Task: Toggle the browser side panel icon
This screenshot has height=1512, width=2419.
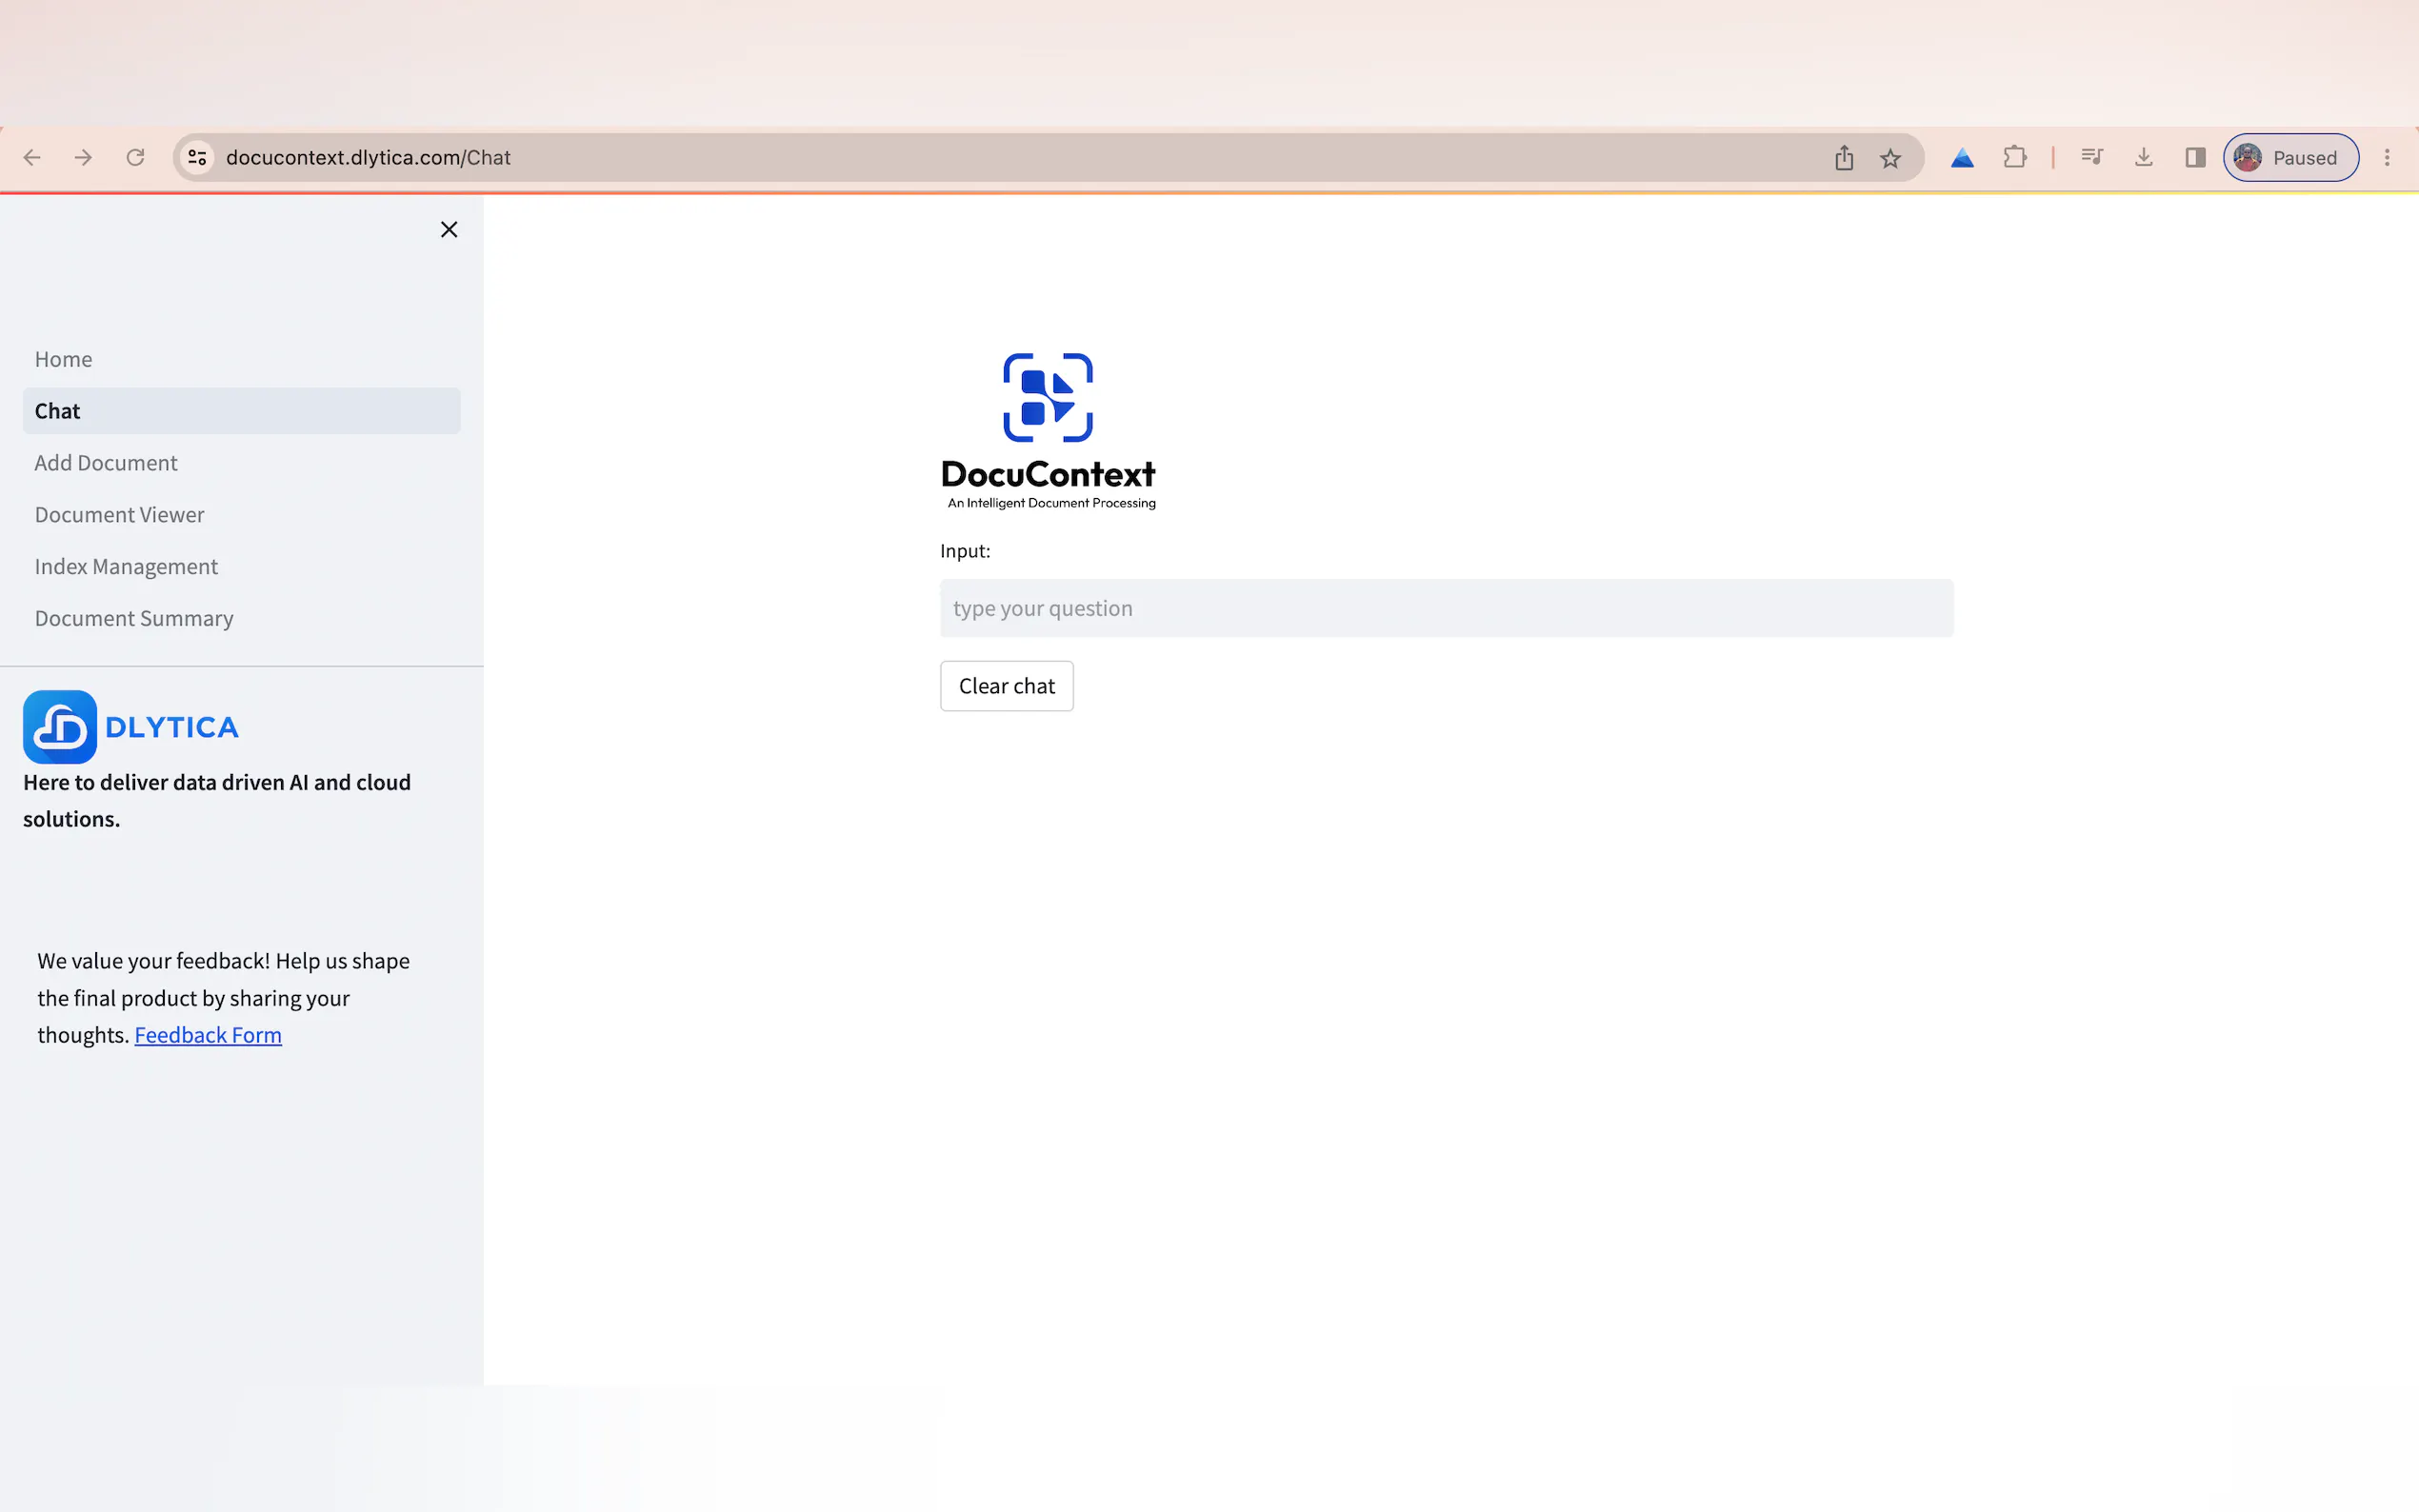Action: (2195, 157)
